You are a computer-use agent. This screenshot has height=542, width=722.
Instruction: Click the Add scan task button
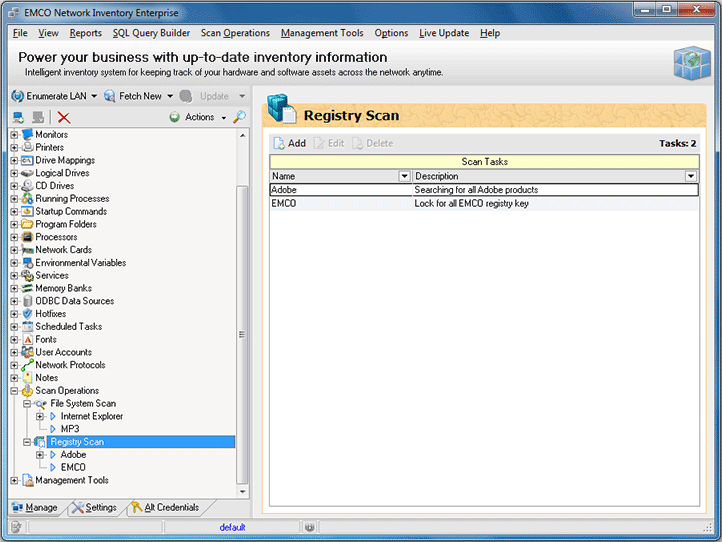pos(289,143)
